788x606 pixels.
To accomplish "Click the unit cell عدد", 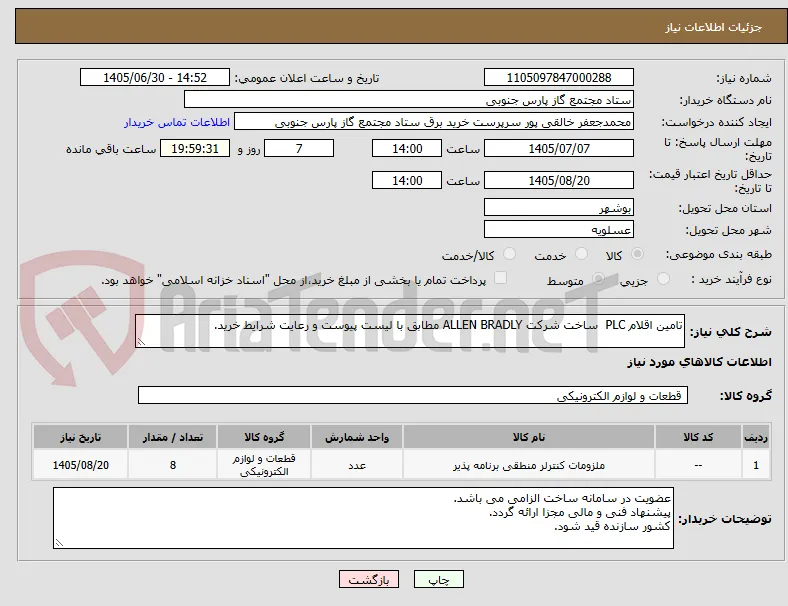I will click(x=357, y=465).
